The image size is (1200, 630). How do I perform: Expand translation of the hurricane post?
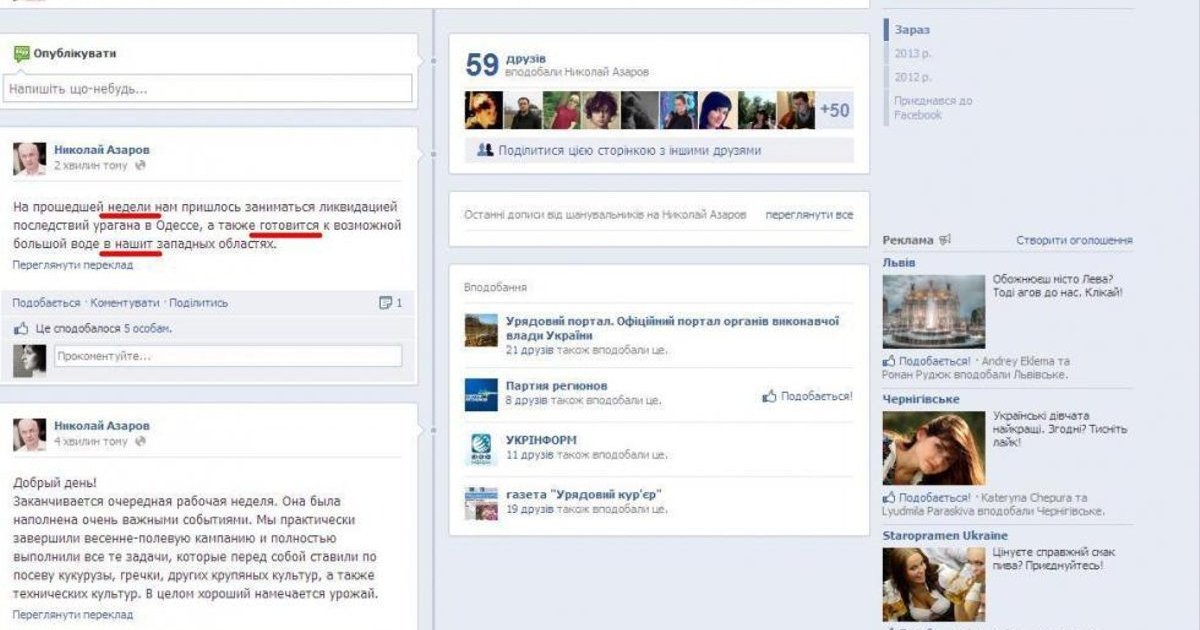[x=72, y=265]
